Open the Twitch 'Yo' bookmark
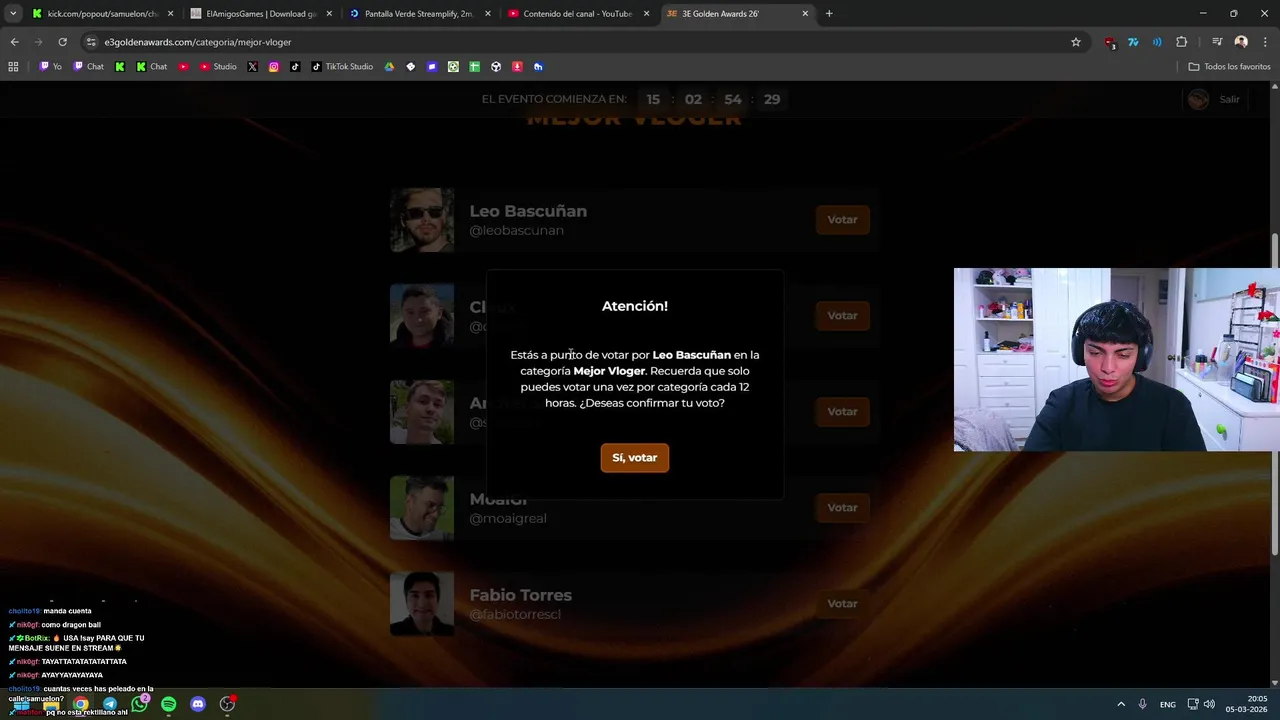Viewport: 1280px width, 720px height. 51,67
